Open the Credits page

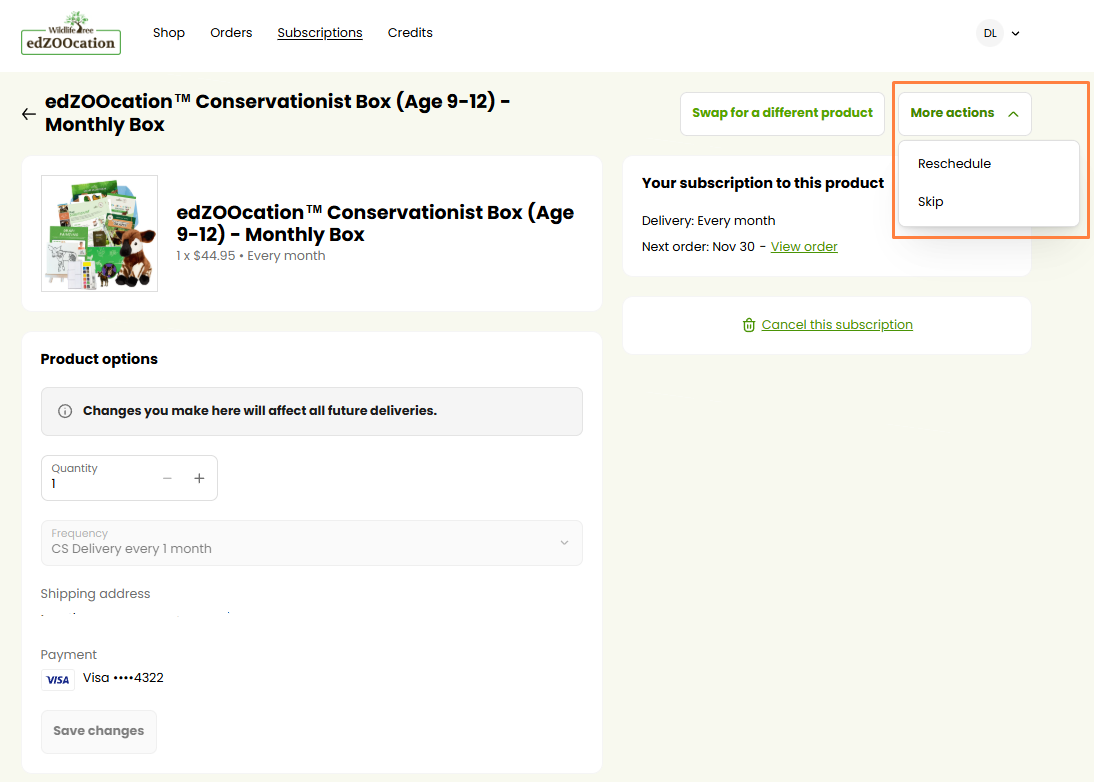[410, 33]
